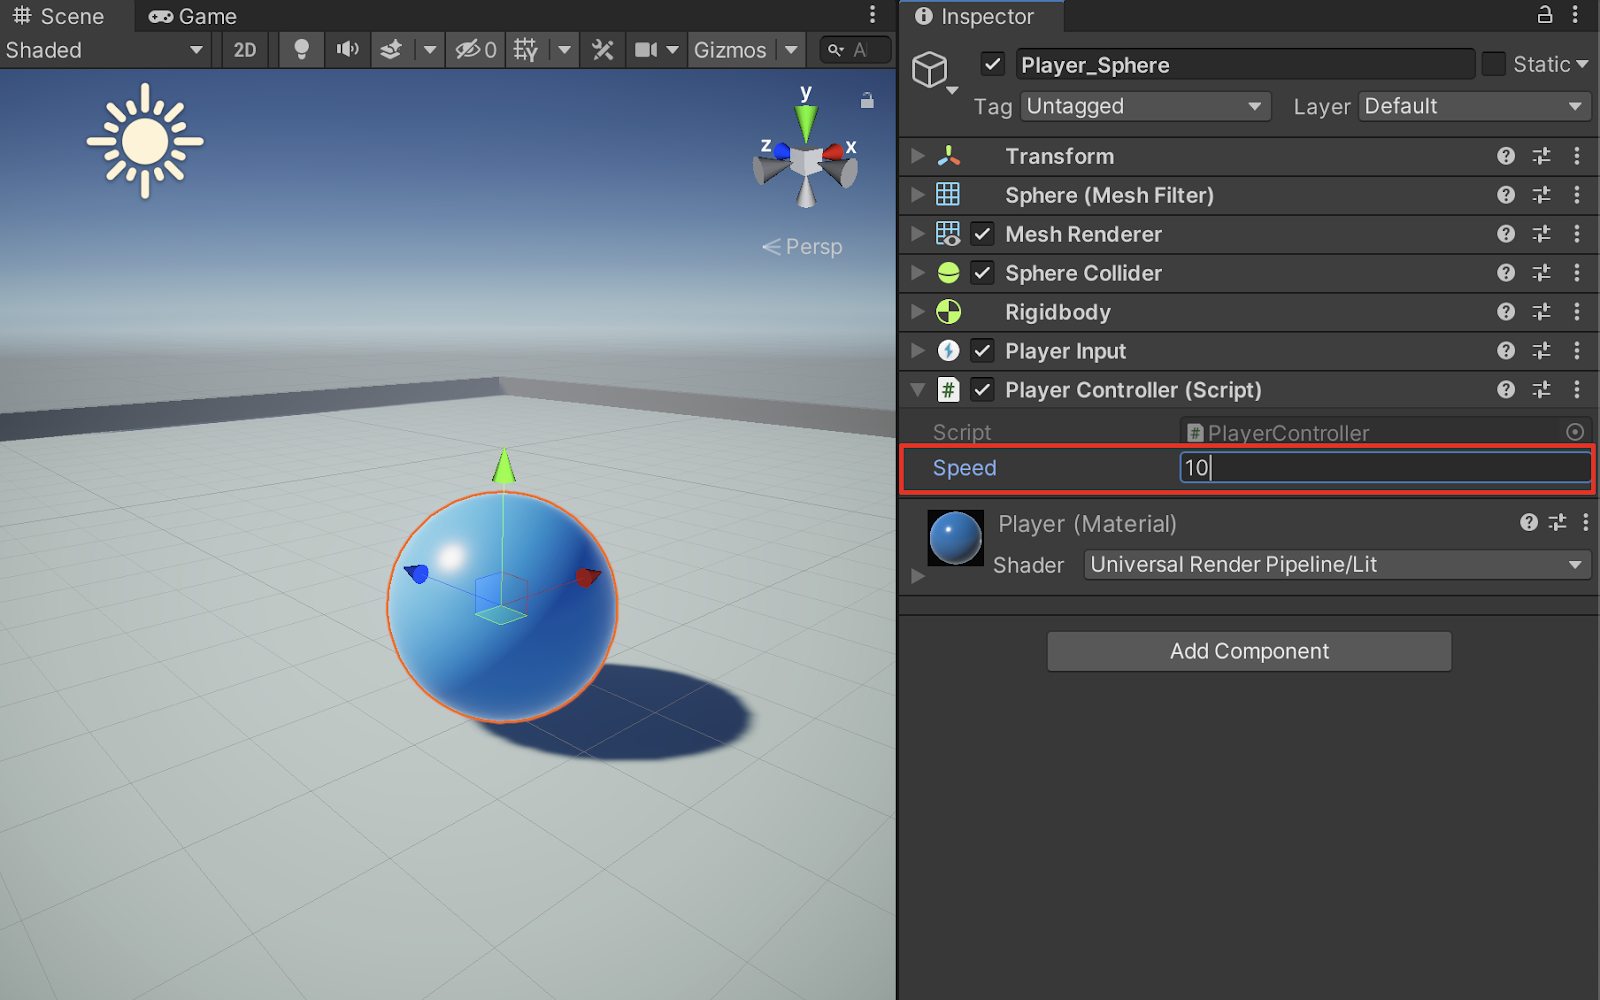
Task: Open the component tools wrench icon
Action: (603, 50)
